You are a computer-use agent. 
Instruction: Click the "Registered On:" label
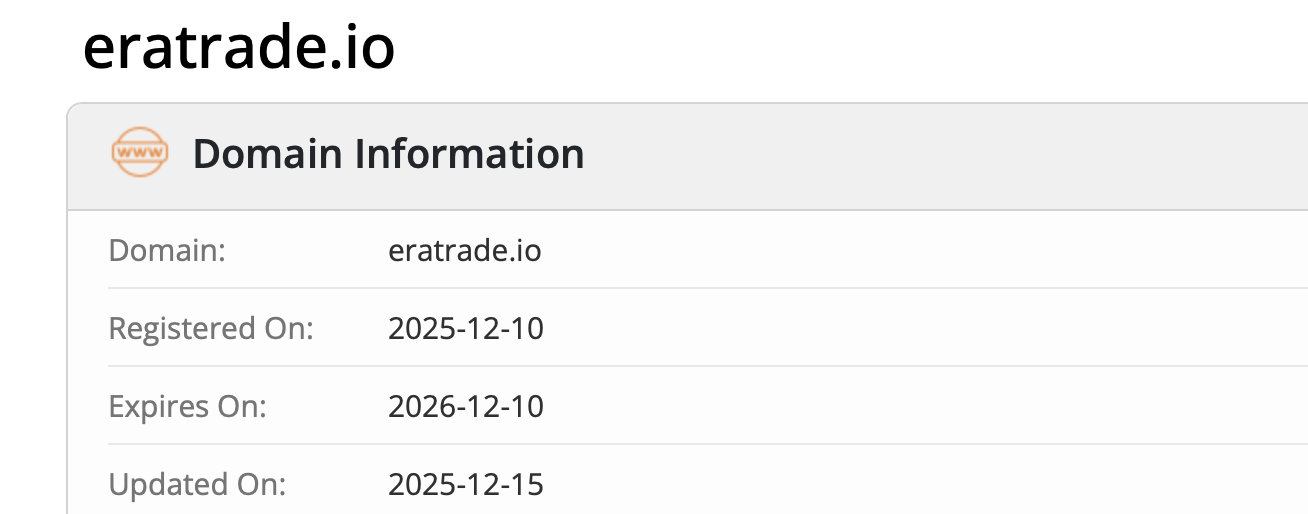tap(211, 328)
